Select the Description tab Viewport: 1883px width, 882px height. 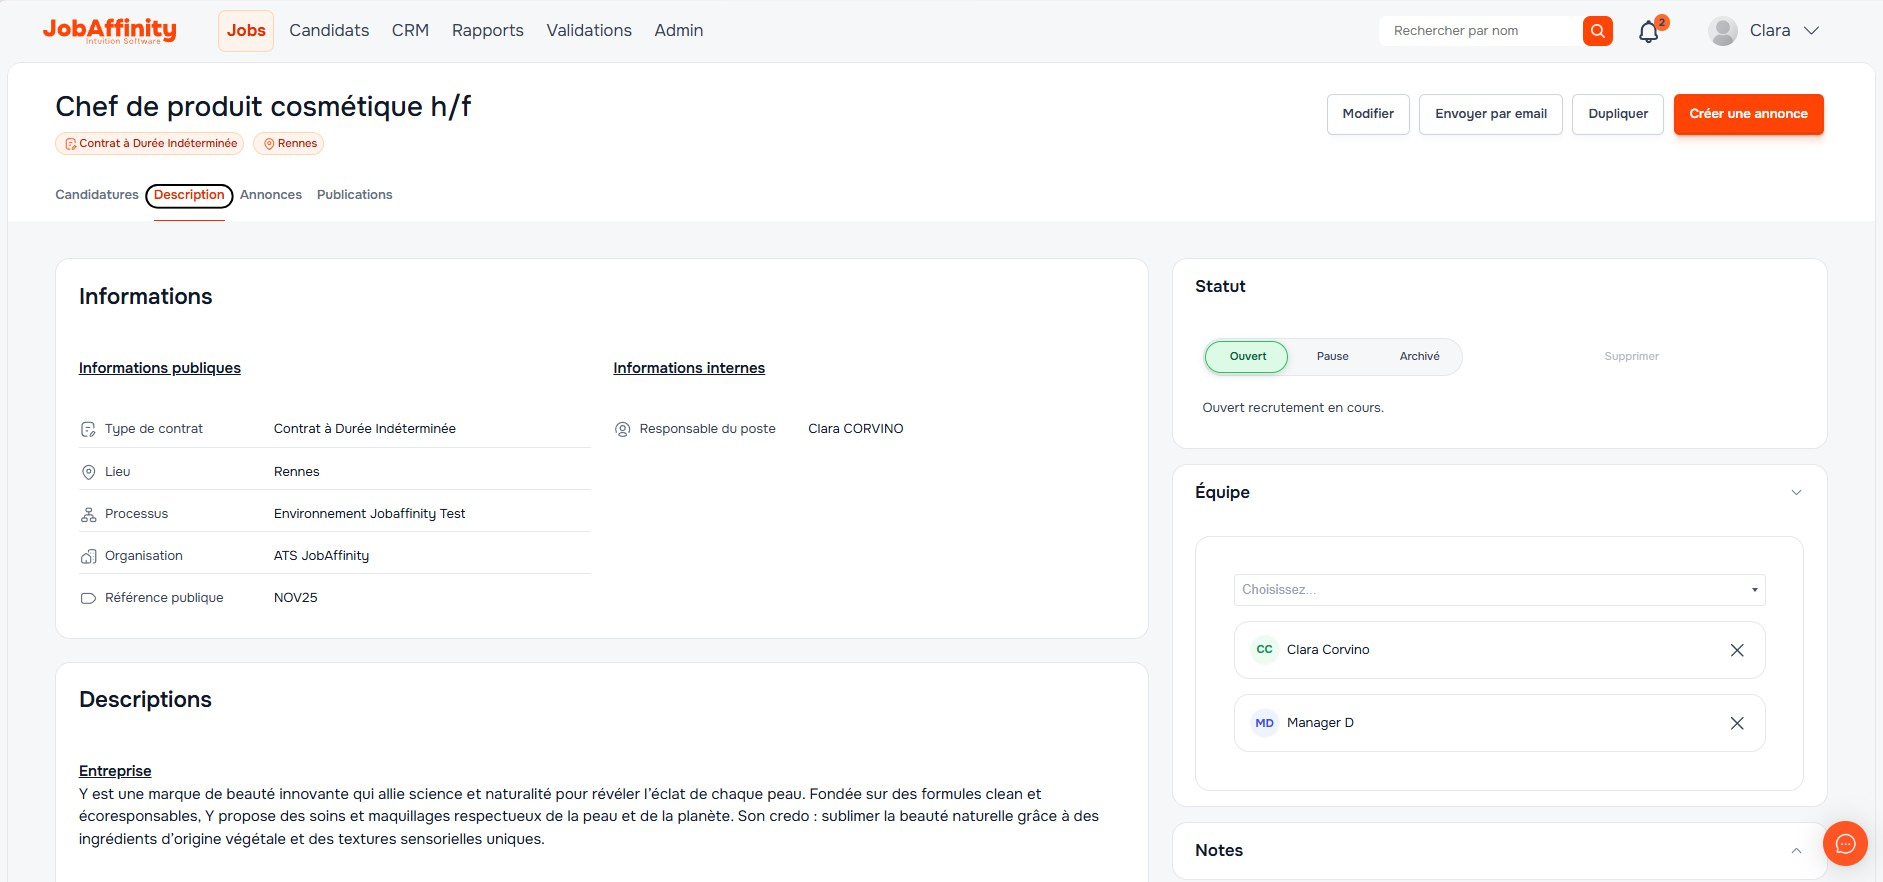pyautogui.click(x=189, y=195)
